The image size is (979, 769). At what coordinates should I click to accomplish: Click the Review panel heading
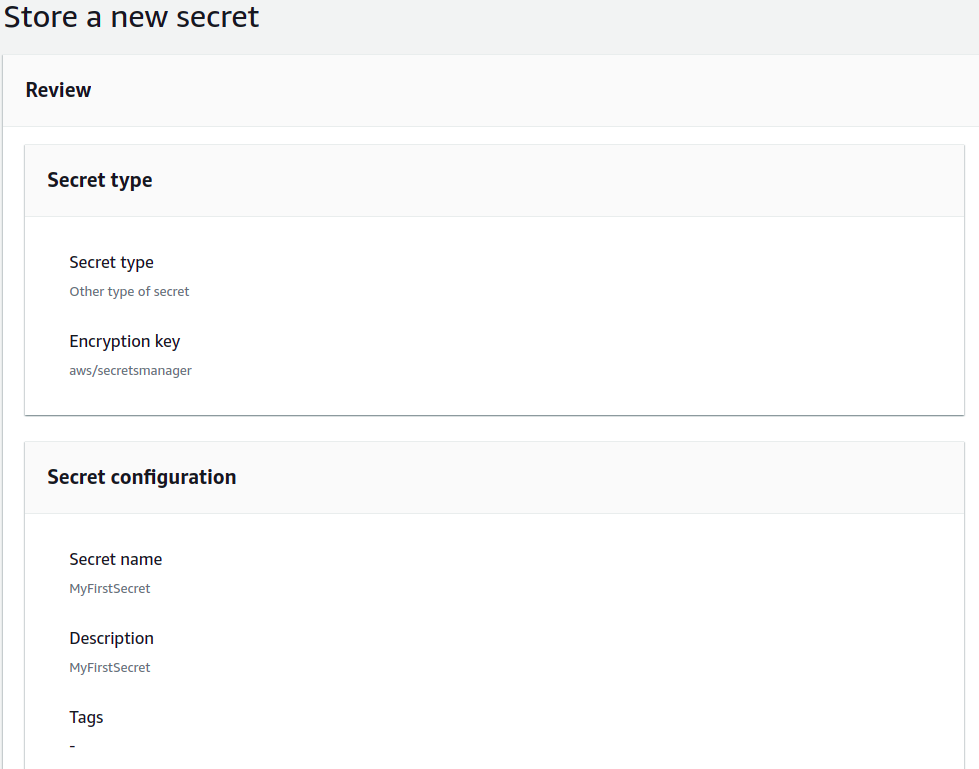coord(58,90)
